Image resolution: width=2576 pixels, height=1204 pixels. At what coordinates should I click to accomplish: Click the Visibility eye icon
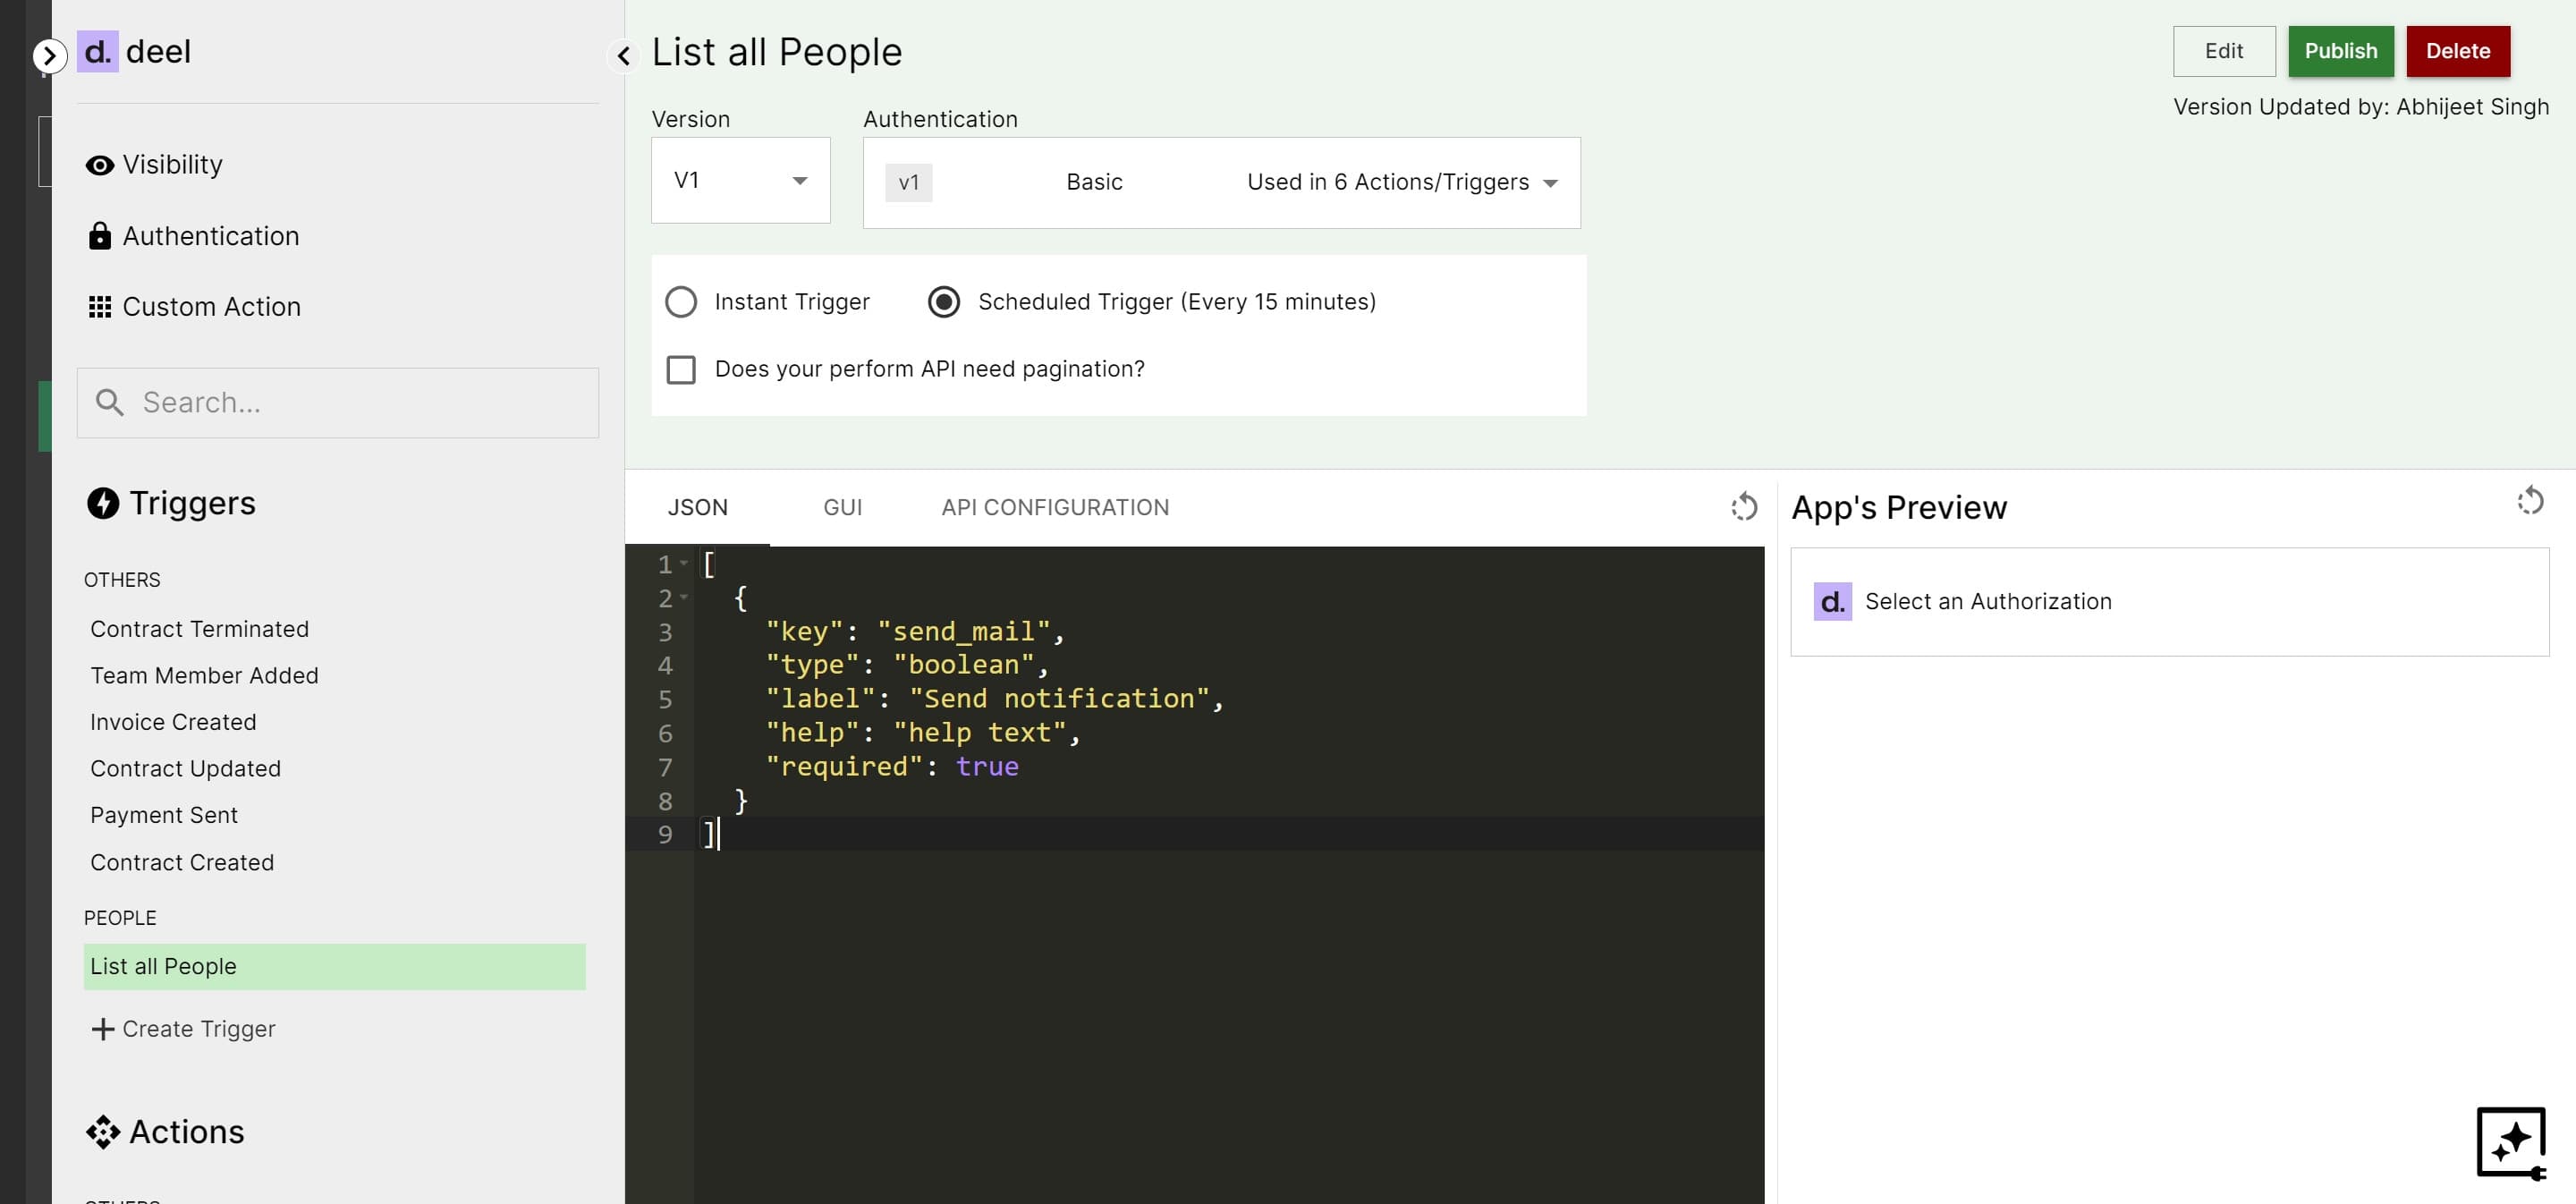100,165
